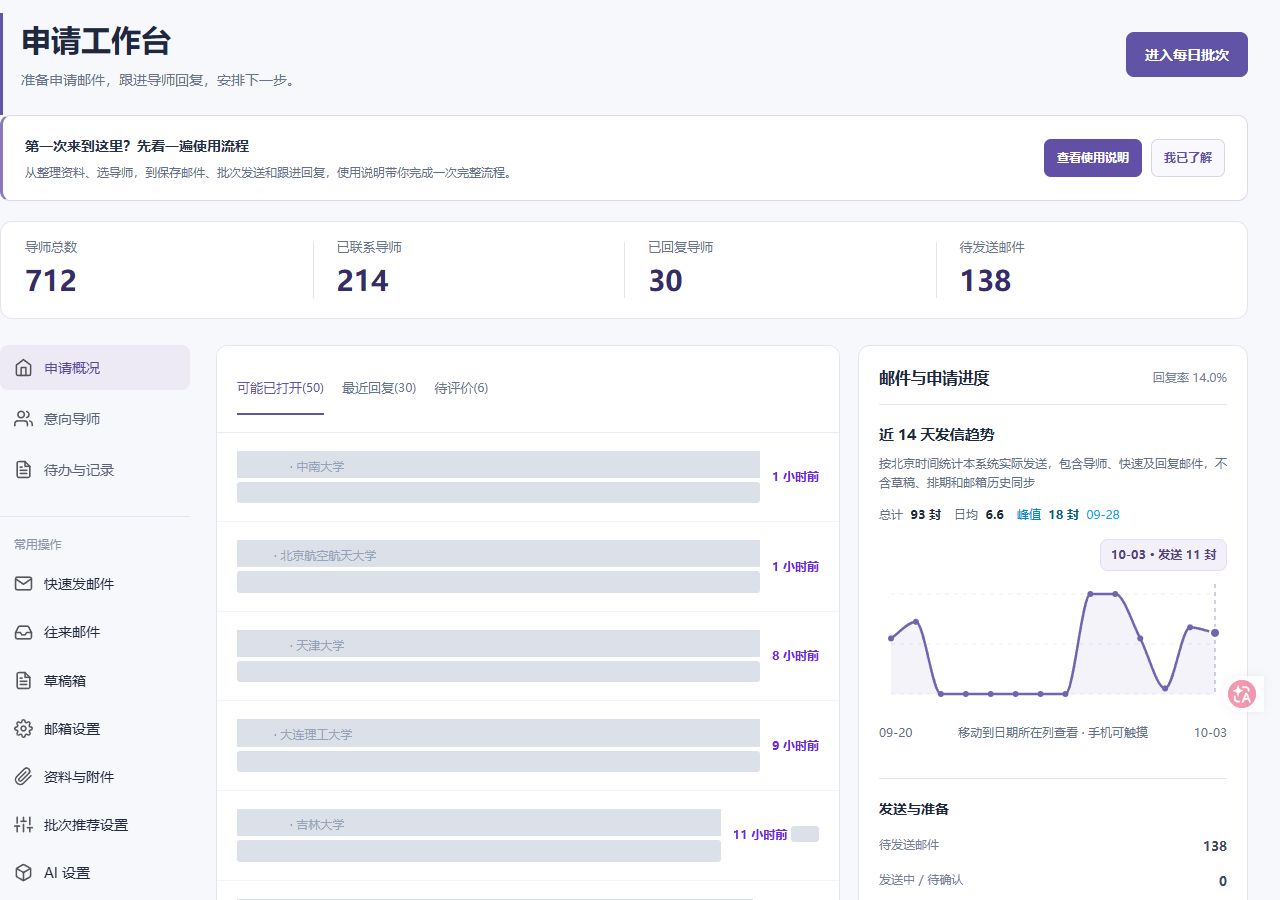Click the 进入每日批次 button
The height and width of the screenshot is (900, 1280).
tap(1187, 55)
